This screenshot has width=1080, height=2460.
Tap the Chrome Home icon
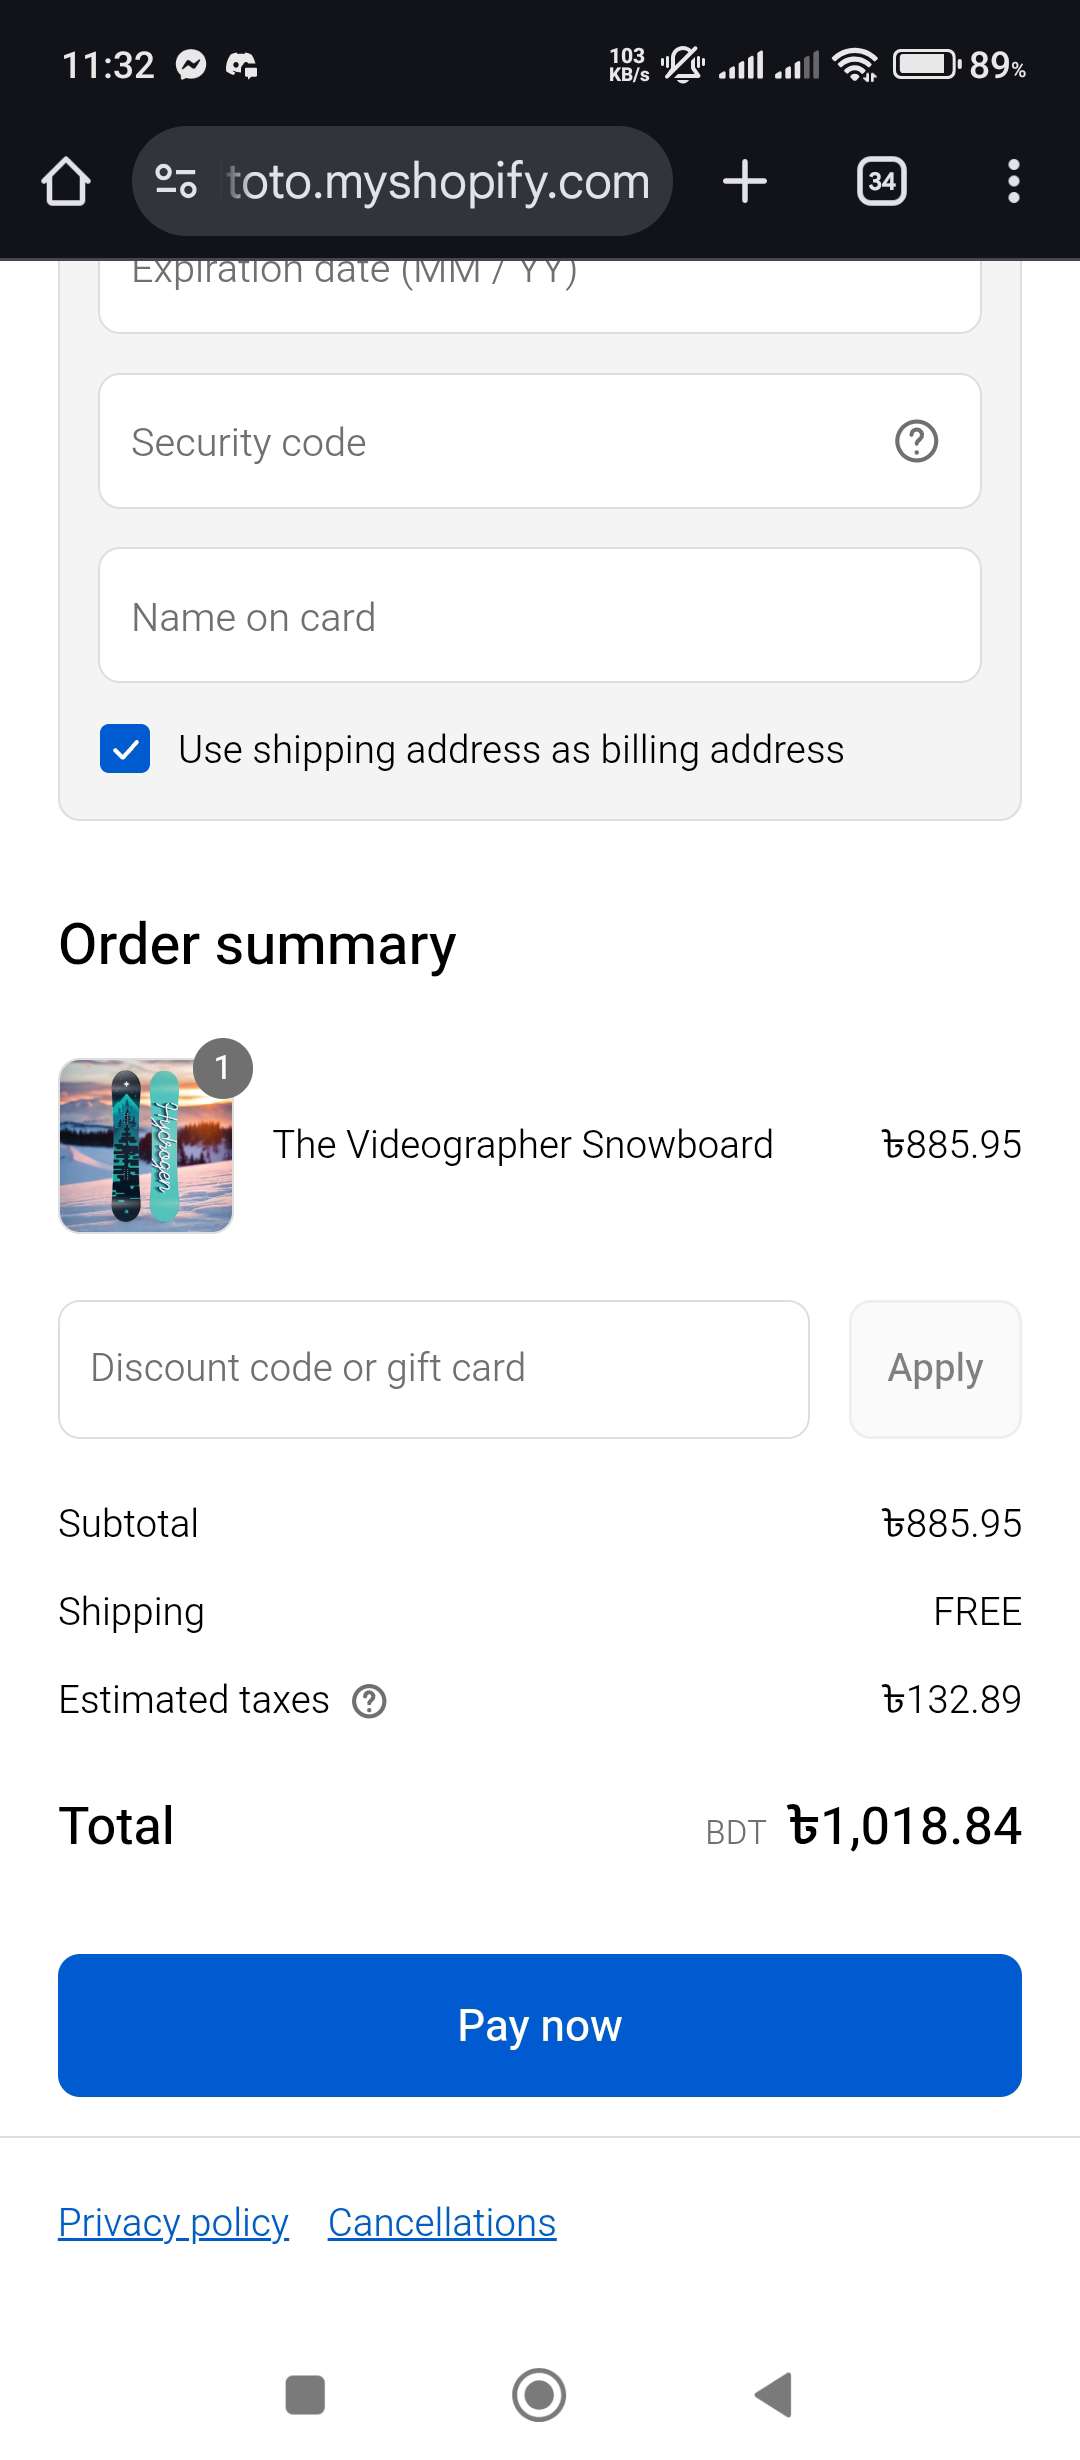(65, 181)
